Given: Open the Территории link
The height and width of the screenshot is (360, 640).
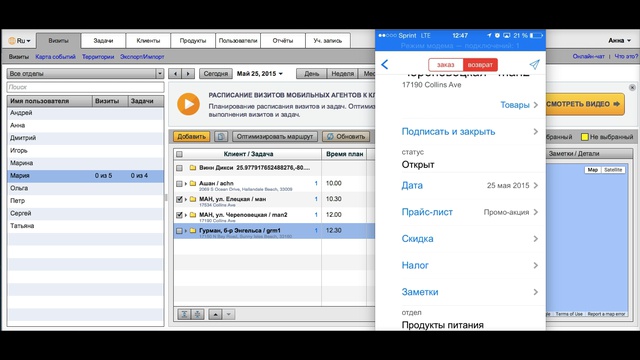Looking at the screenshot, I should click(x=98, y=57).
